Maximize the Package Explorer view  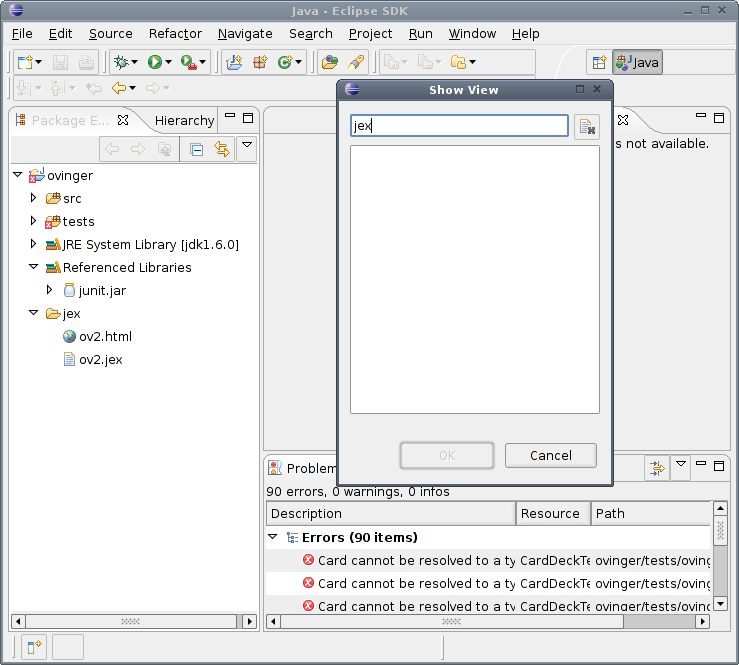coord(248,118)
